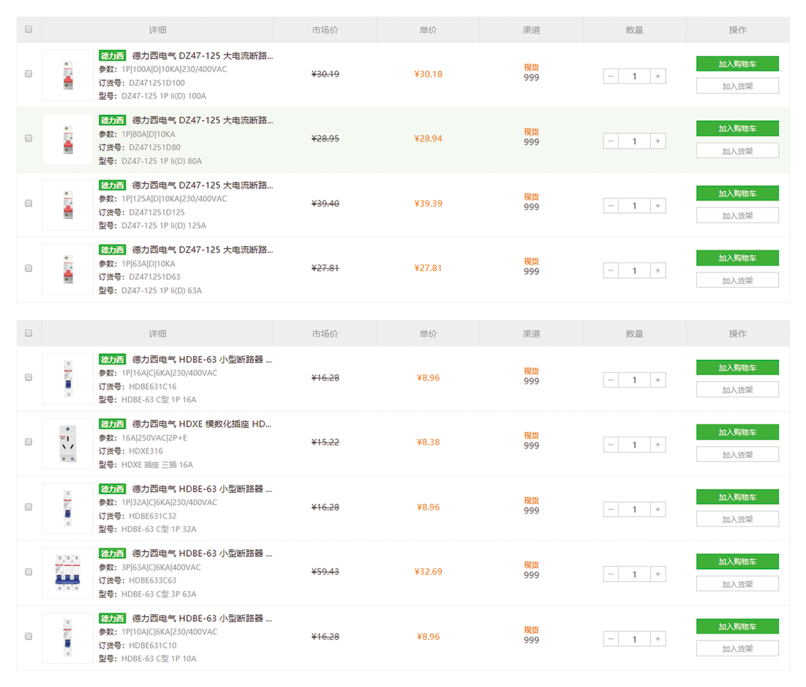Click plus button for HDBE-63 3P 63A

[657, 574]
